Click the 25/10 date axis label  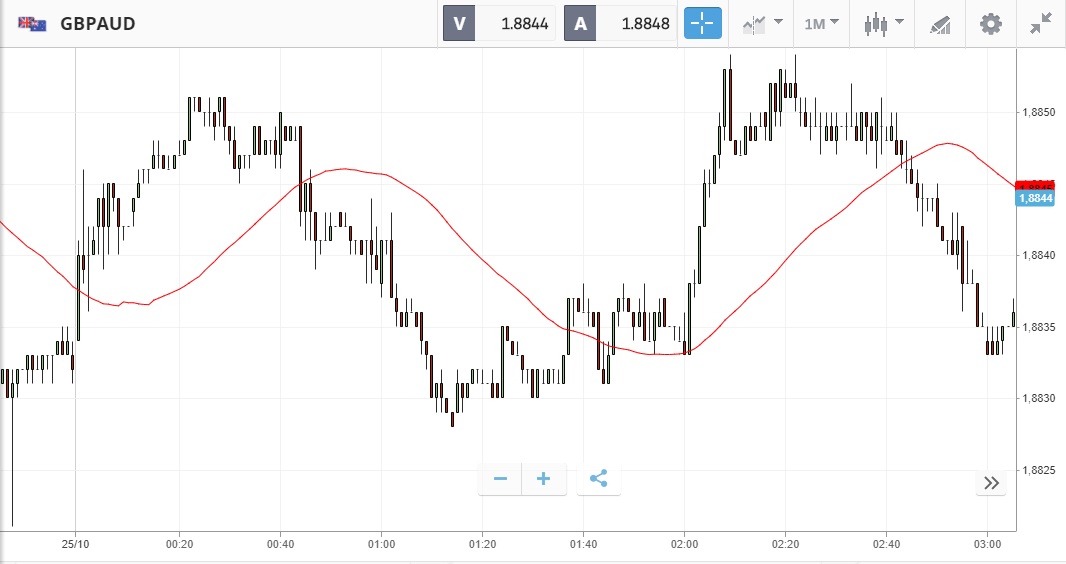coord(75,545)
